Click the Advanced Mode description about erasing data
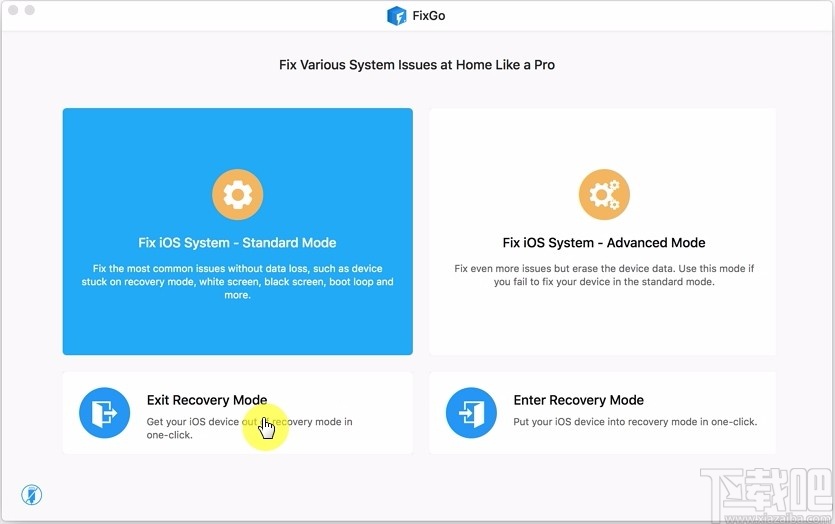The height and width of the screenshot is (524, 835). pos(604,275)
